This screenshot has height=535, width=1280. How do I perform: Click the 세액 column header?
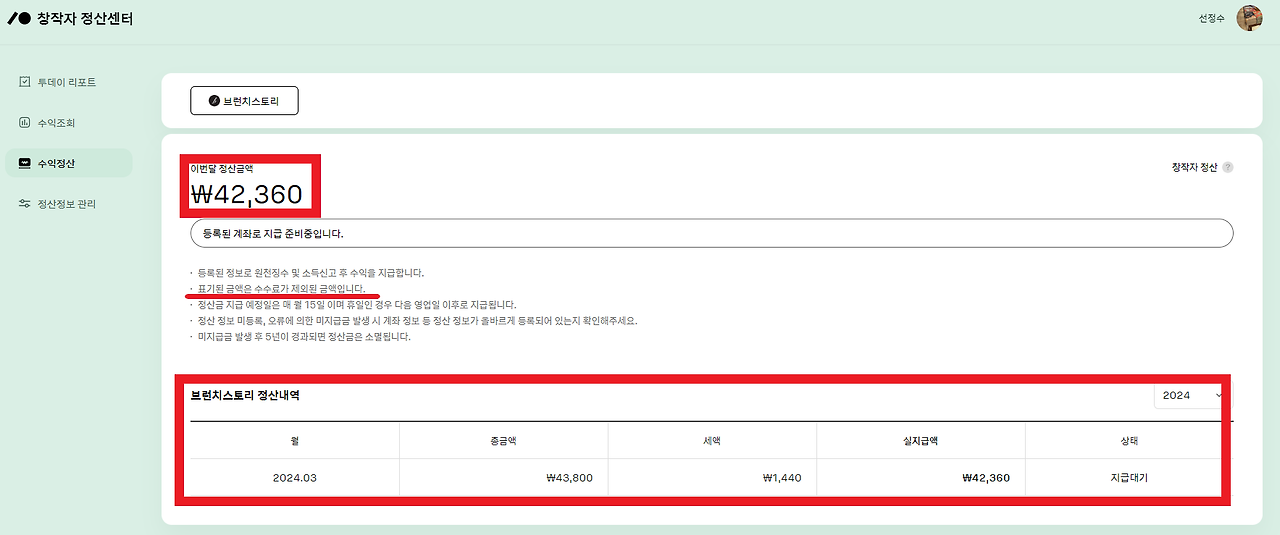[712, 440]
